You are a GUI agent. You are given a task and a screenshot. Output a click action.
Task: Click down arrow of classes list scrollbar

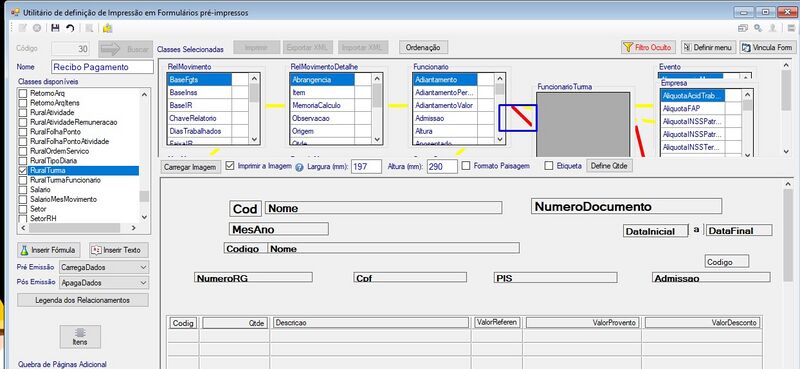pos(144,216)
